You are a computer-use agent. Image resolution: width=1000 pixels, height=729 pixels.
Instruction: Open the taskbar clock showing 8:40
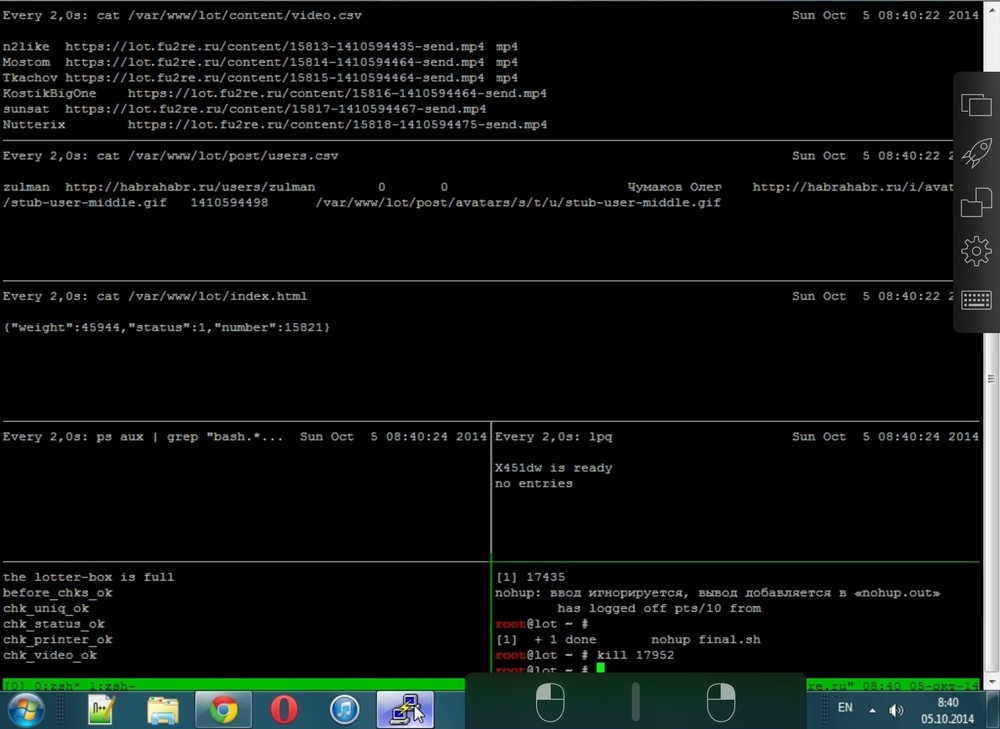(x=948, y=710)
